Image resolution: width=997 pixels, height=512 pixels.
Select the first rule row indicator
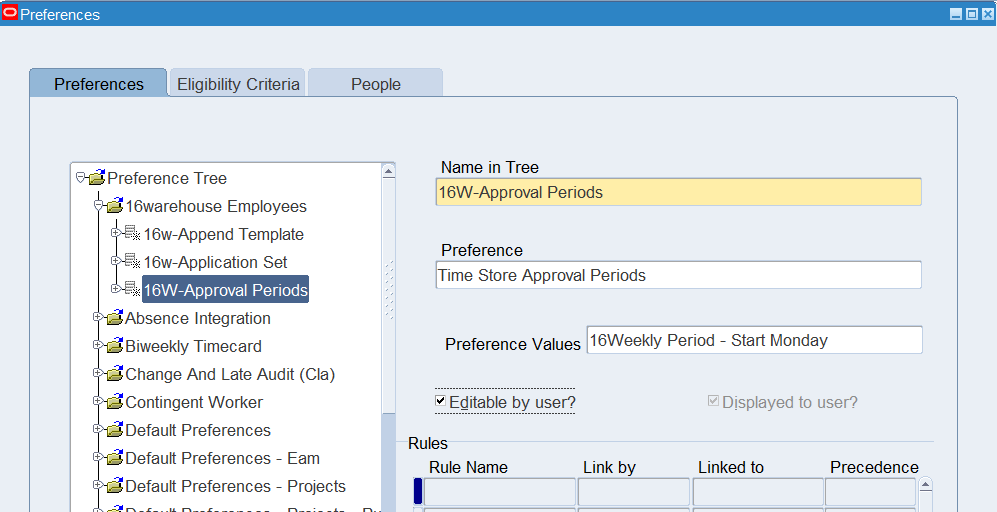coord(418,491)
